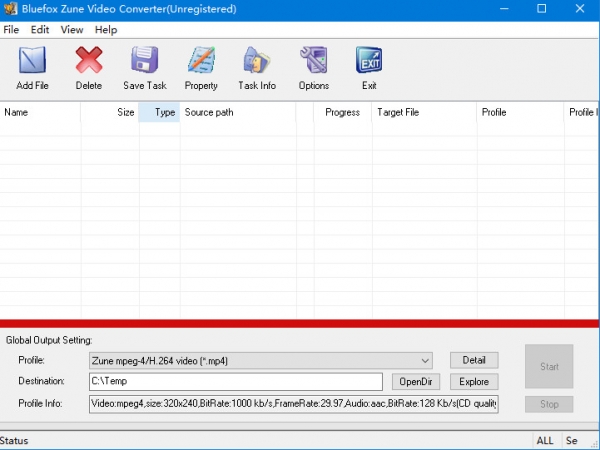Click the Source path column header

[238, 112]
